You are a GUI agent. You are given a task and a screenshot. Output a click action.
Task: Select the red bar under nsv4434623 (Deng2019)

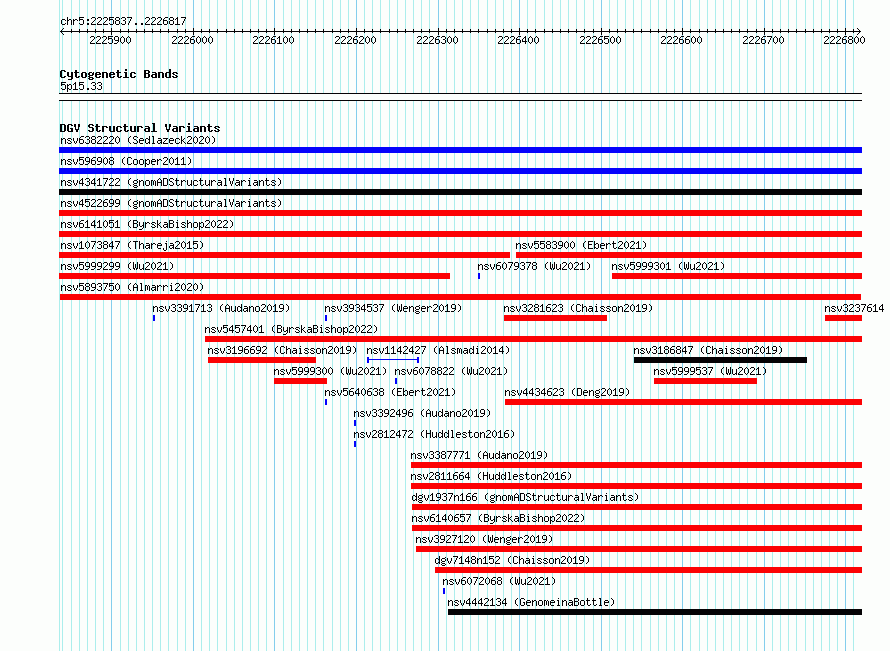(683, 402)
